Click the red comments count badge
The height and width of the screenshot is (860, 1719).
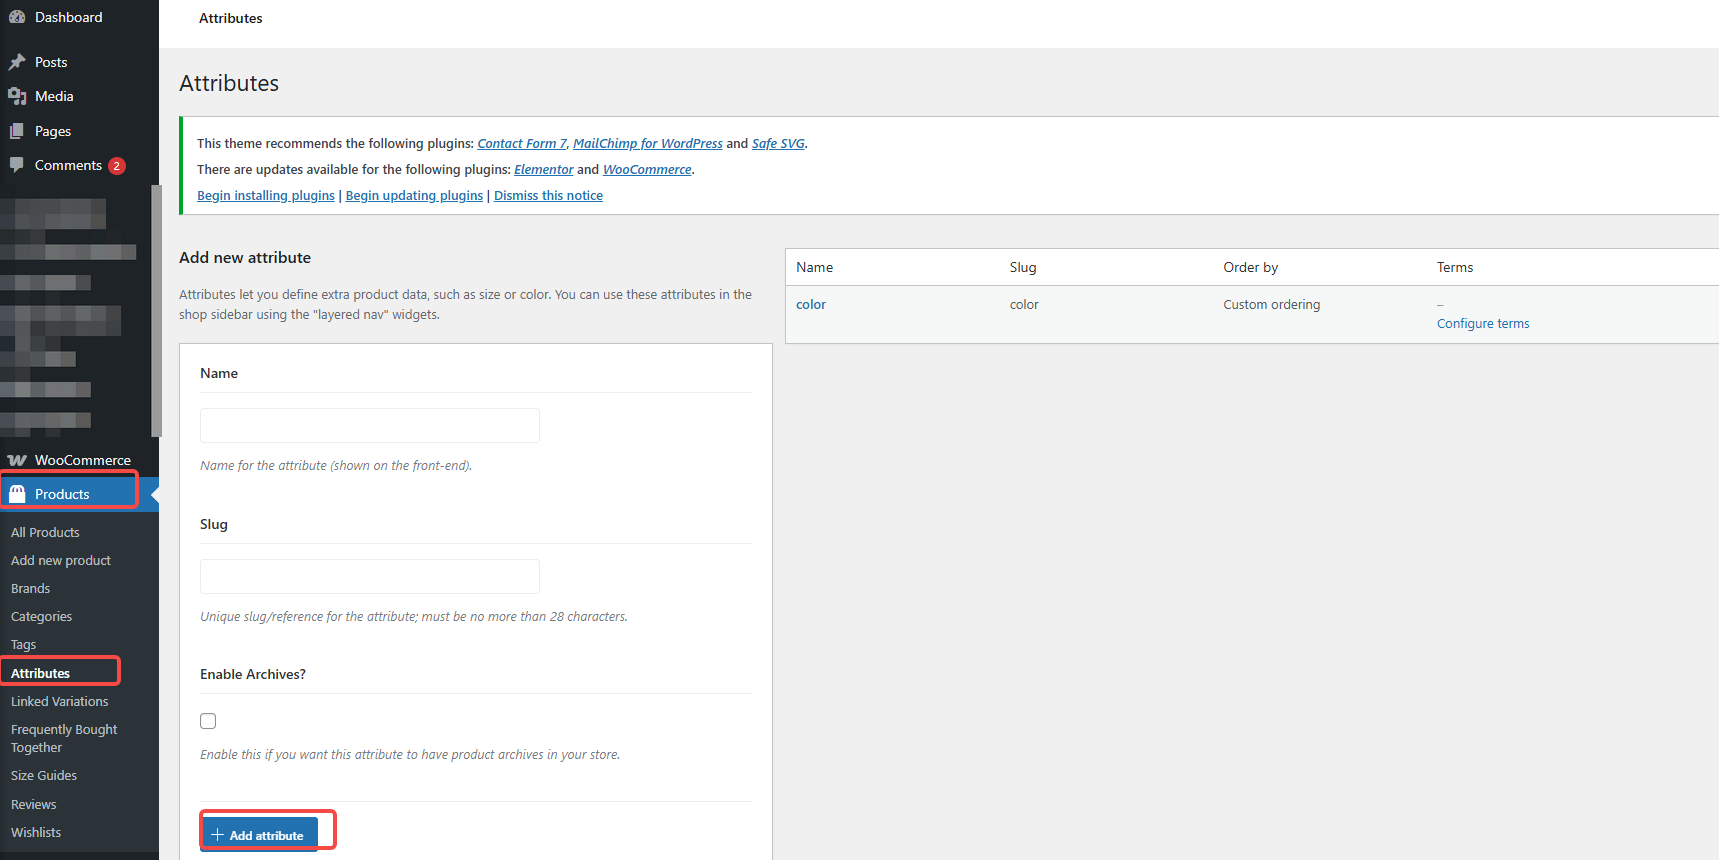[x=117, y=166]
